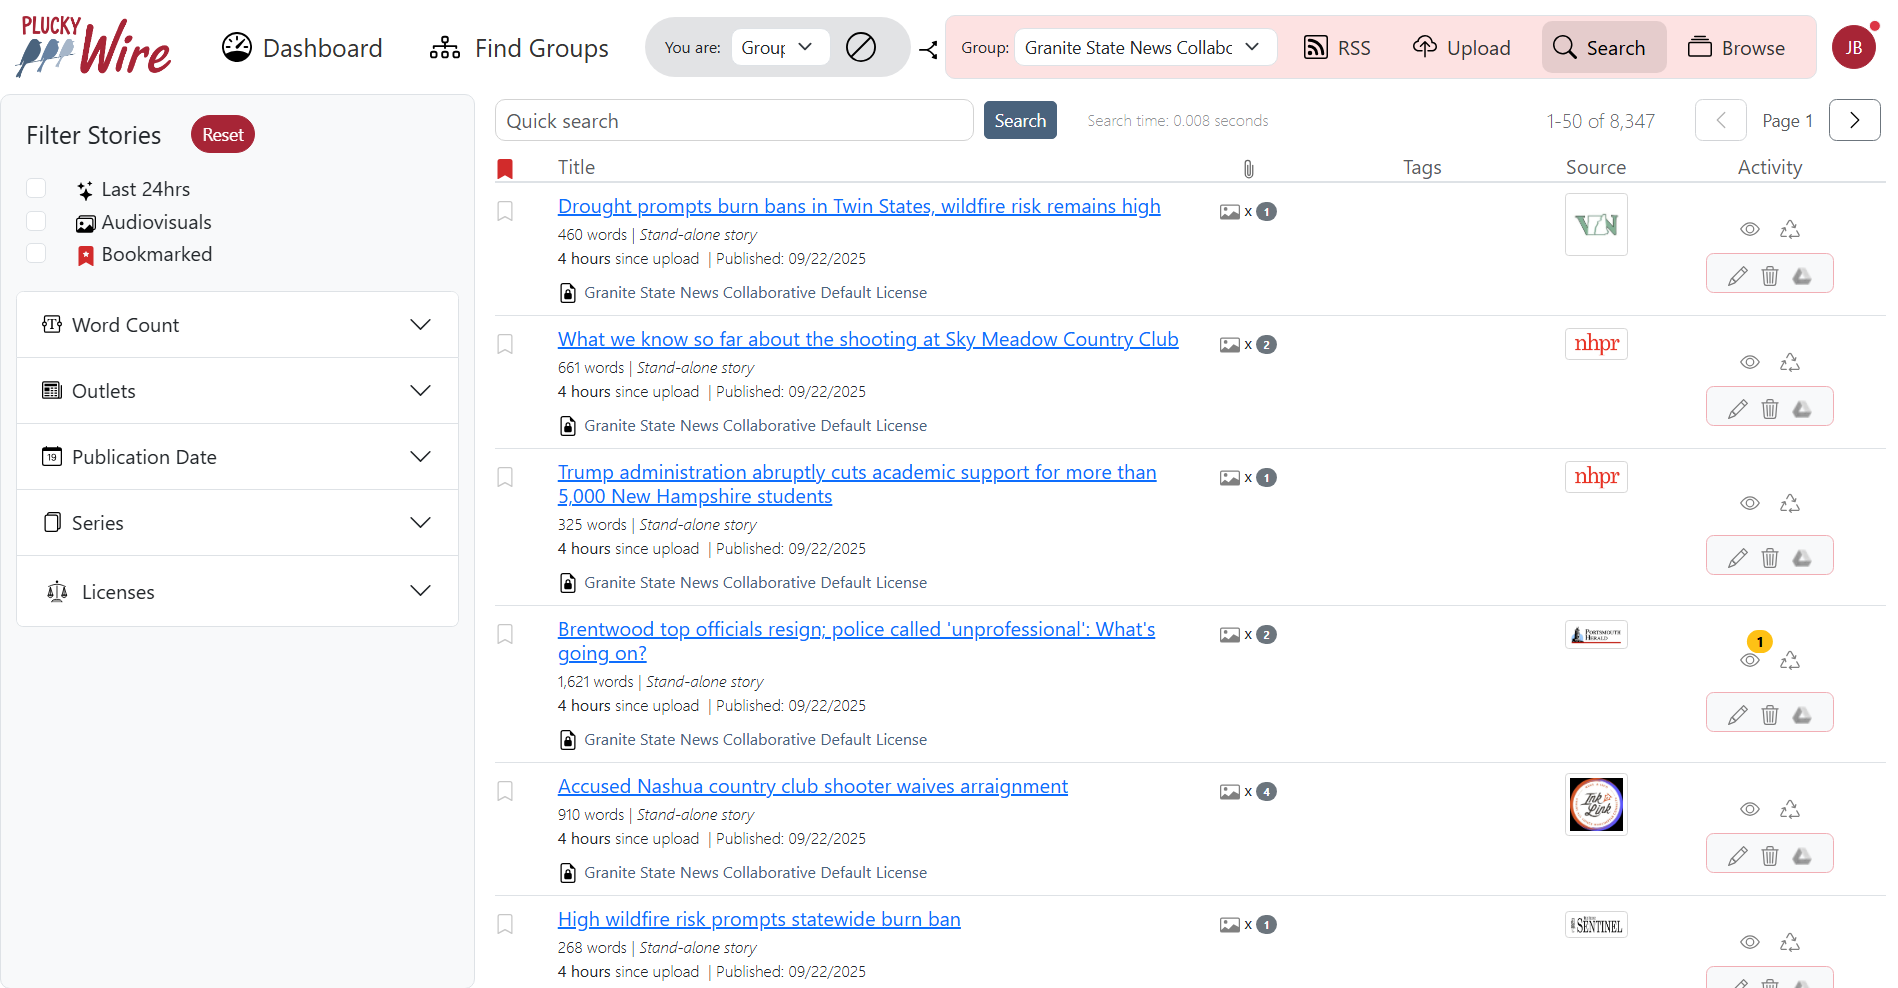1898x988 pixels.
Task: Bookmark the Brentwood top officials story
Action: 505,634
